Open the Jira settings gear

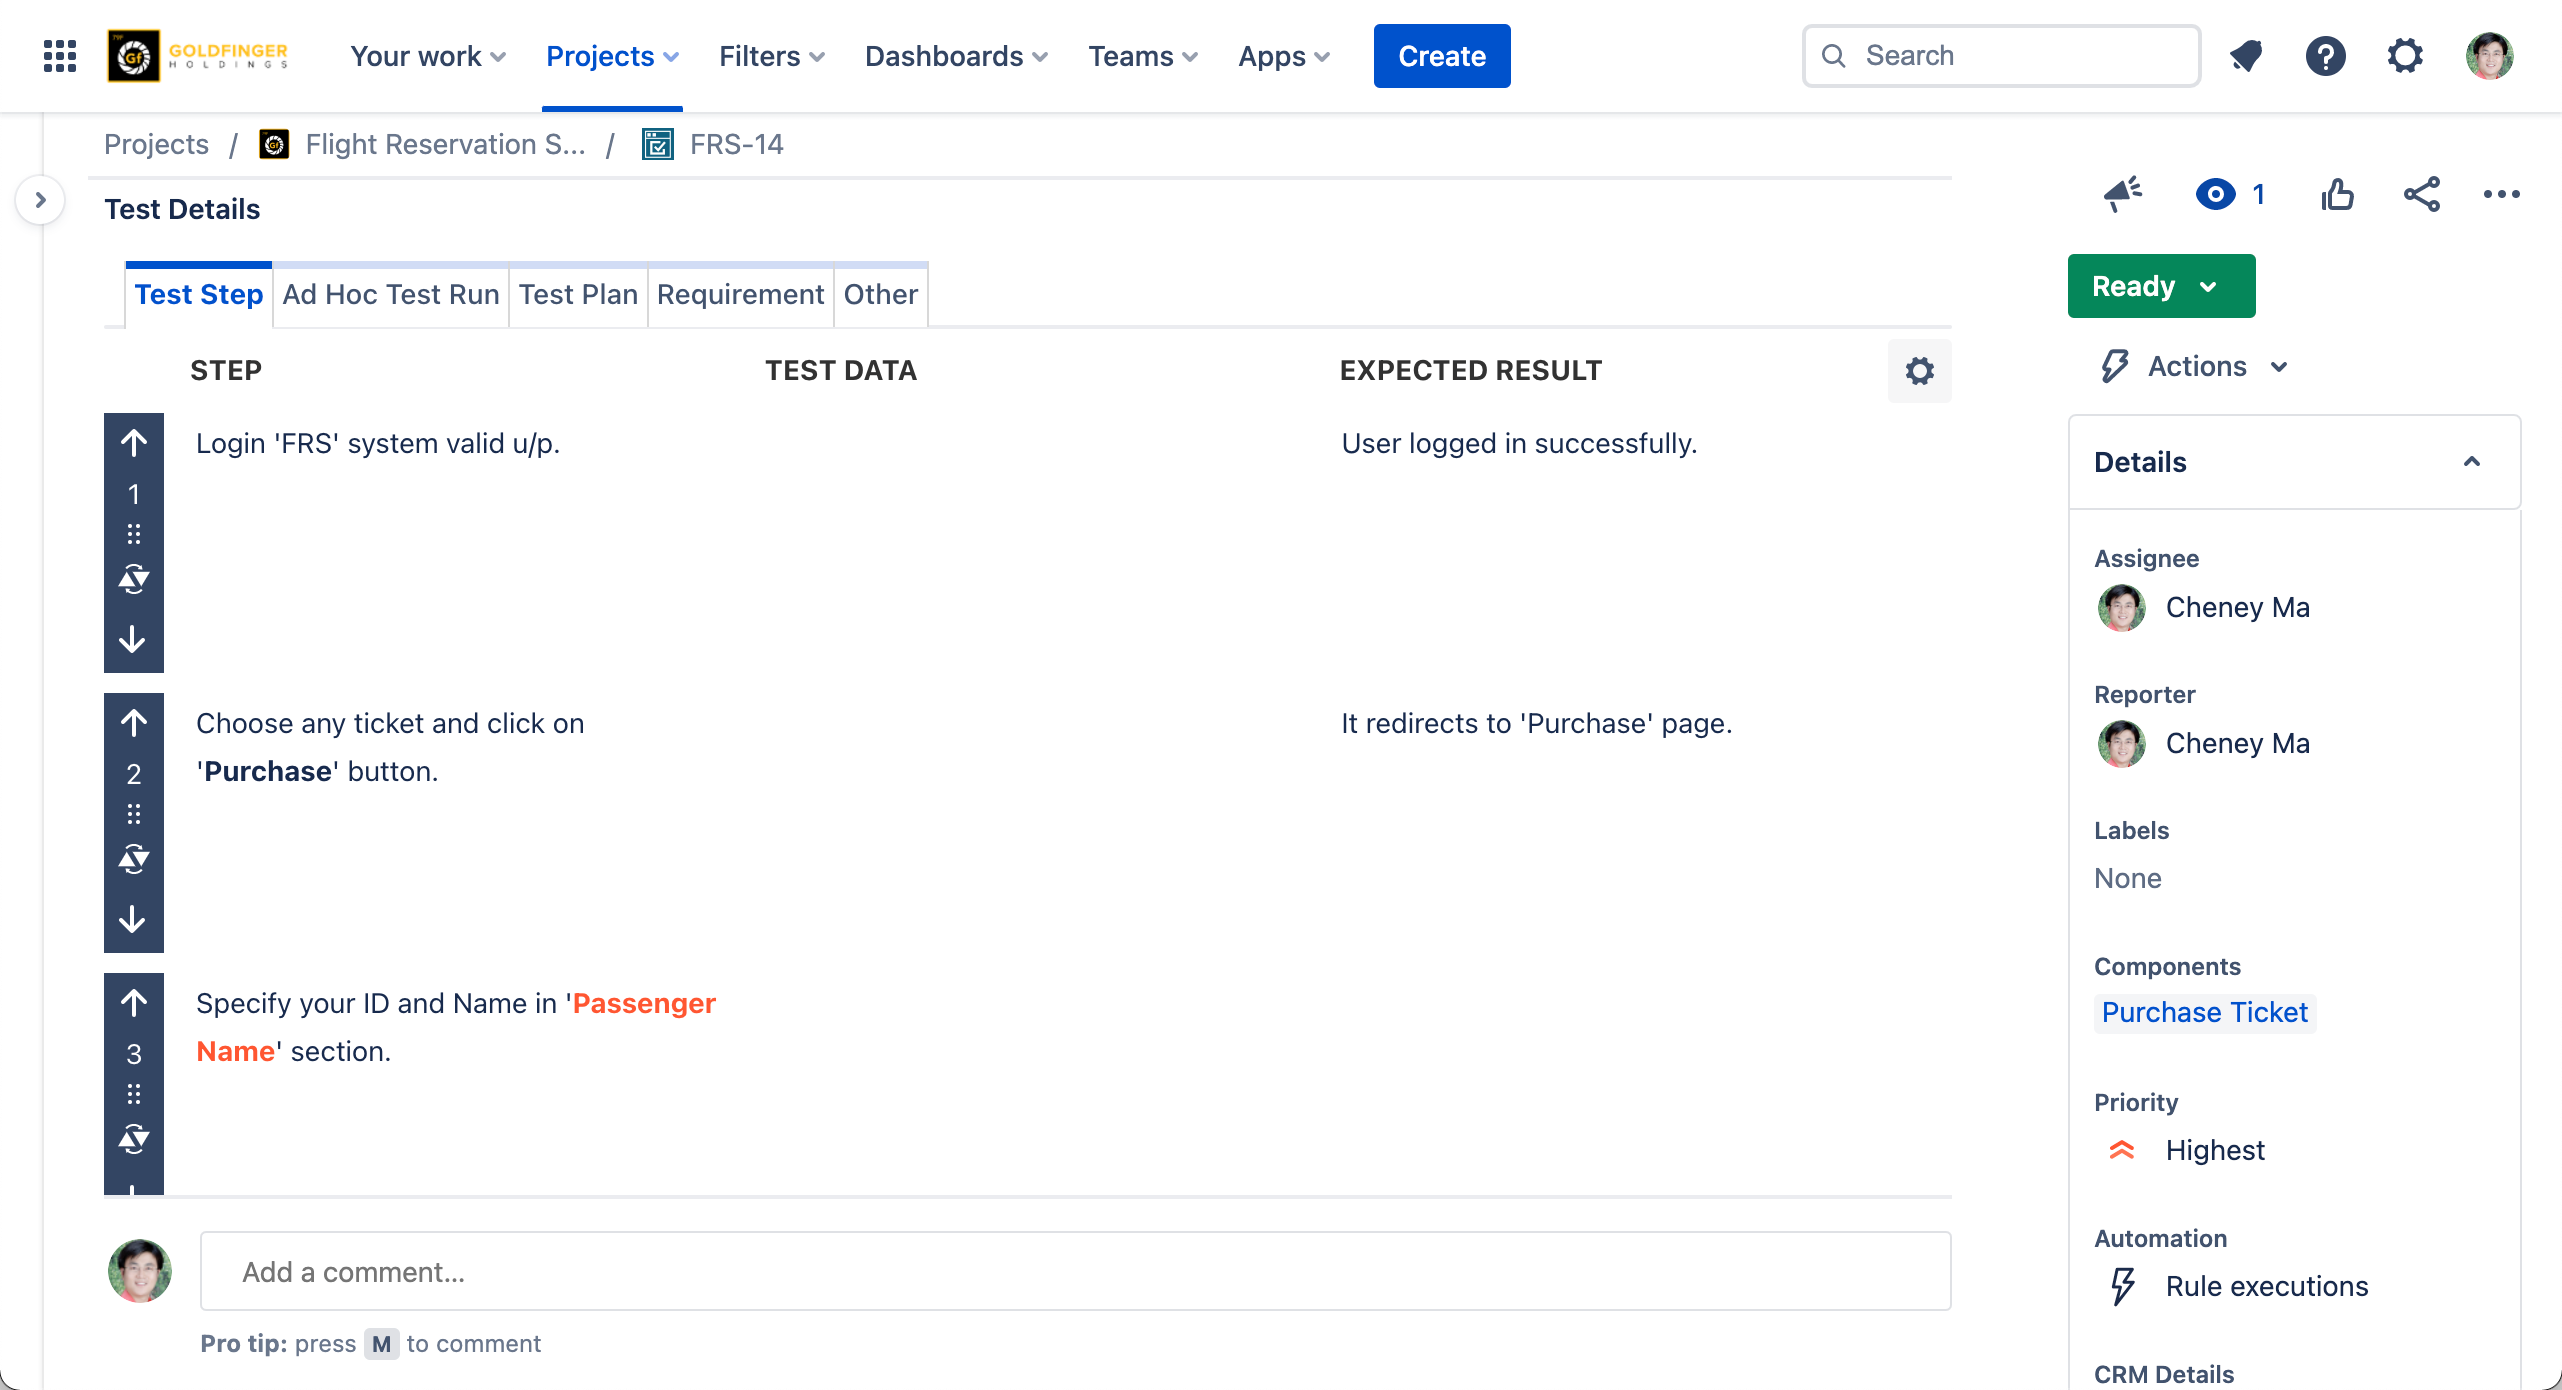(2405, 56)
